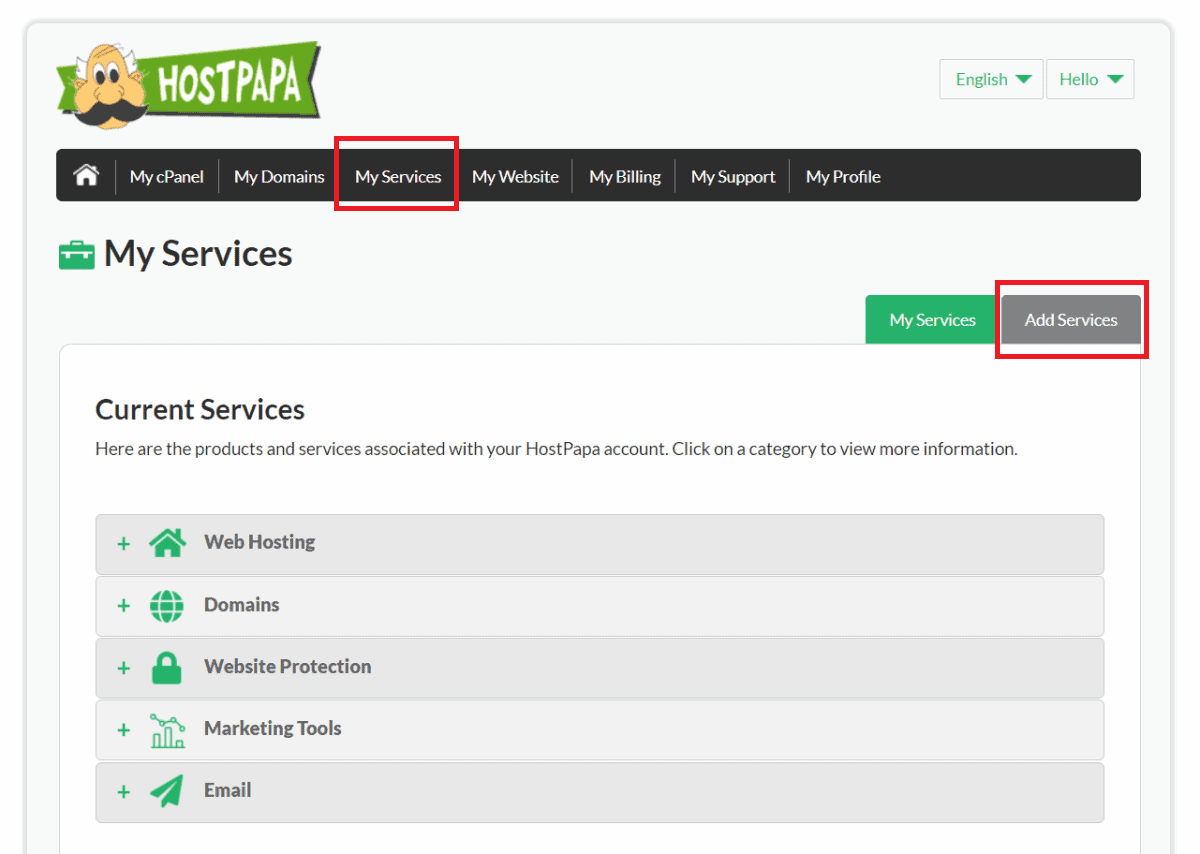
Task: Open My Domains in the navigation bar
Action: (x=279, y=176)
